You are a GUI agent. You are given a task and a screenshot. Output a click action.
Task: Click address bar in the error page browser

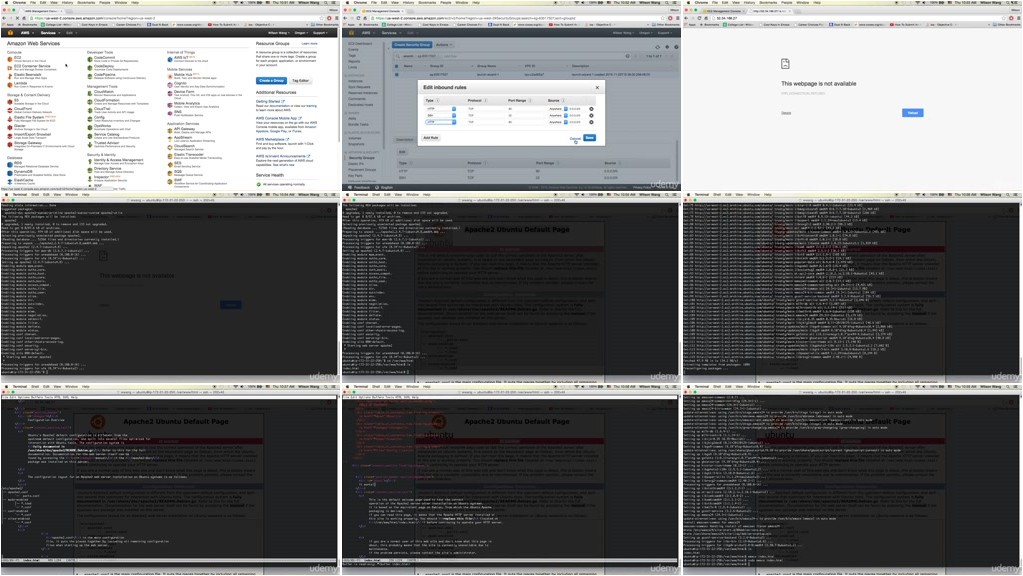855,18
